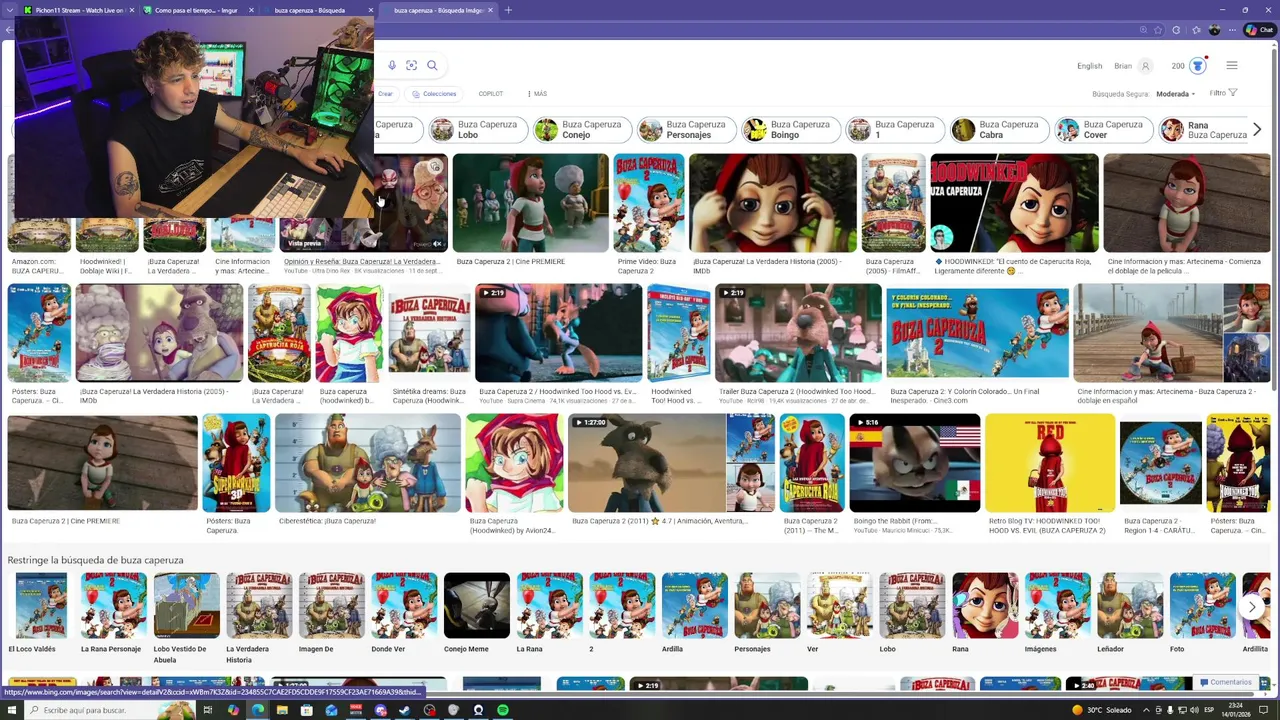Add page to favorites with star icon
Screen dimensions: 1280x720
(x=1158, y=30)
